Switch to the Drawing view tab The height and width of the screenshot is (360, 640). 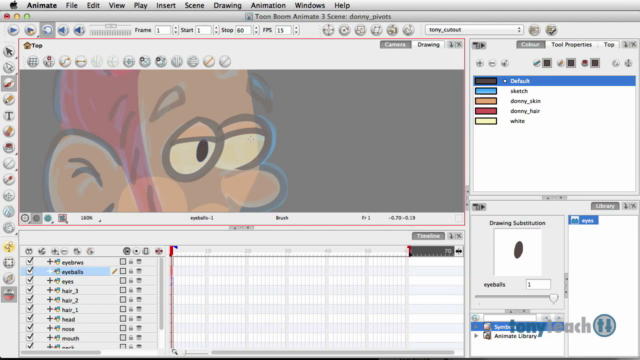point(428,44)
